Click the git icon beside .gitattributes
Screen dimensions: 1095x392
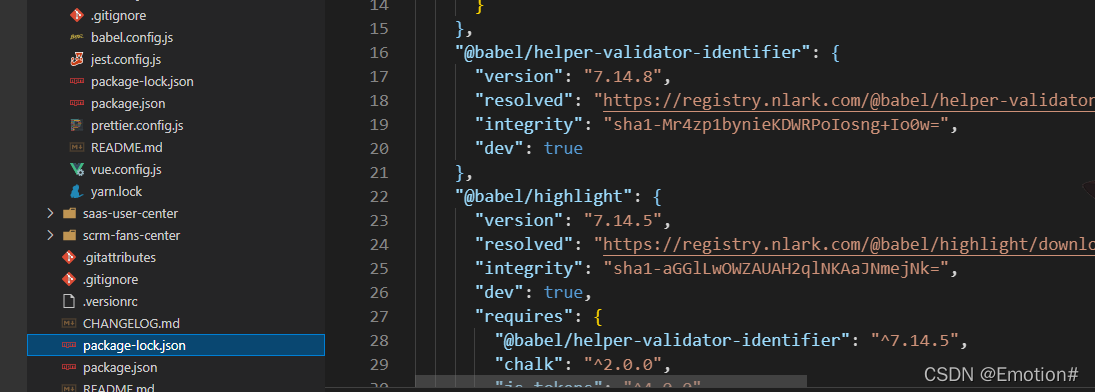68,257
